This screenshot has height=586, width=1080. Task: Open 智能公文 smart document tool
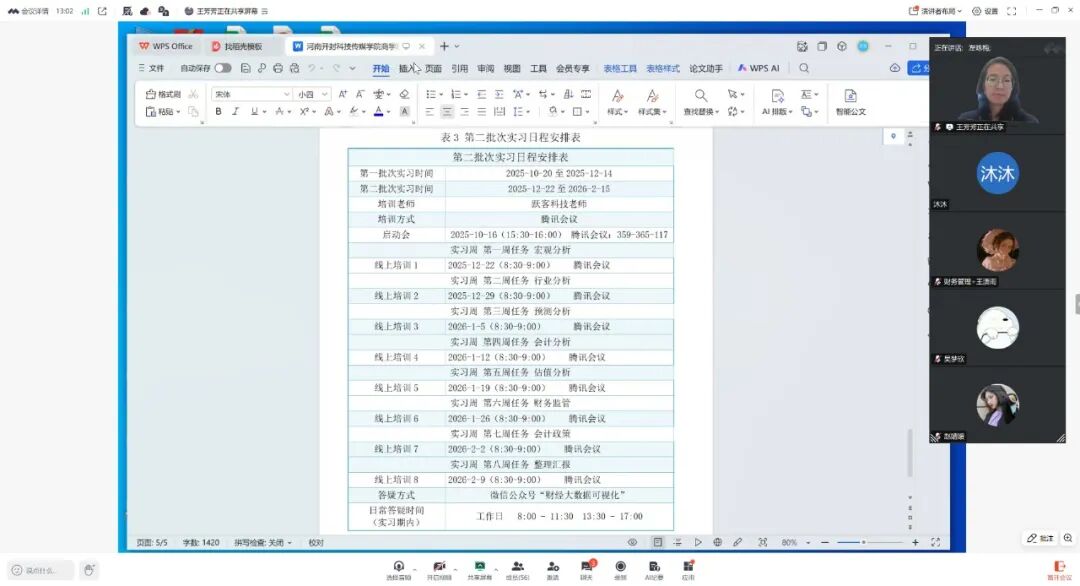pyautogui.click(x=850, y=103)
